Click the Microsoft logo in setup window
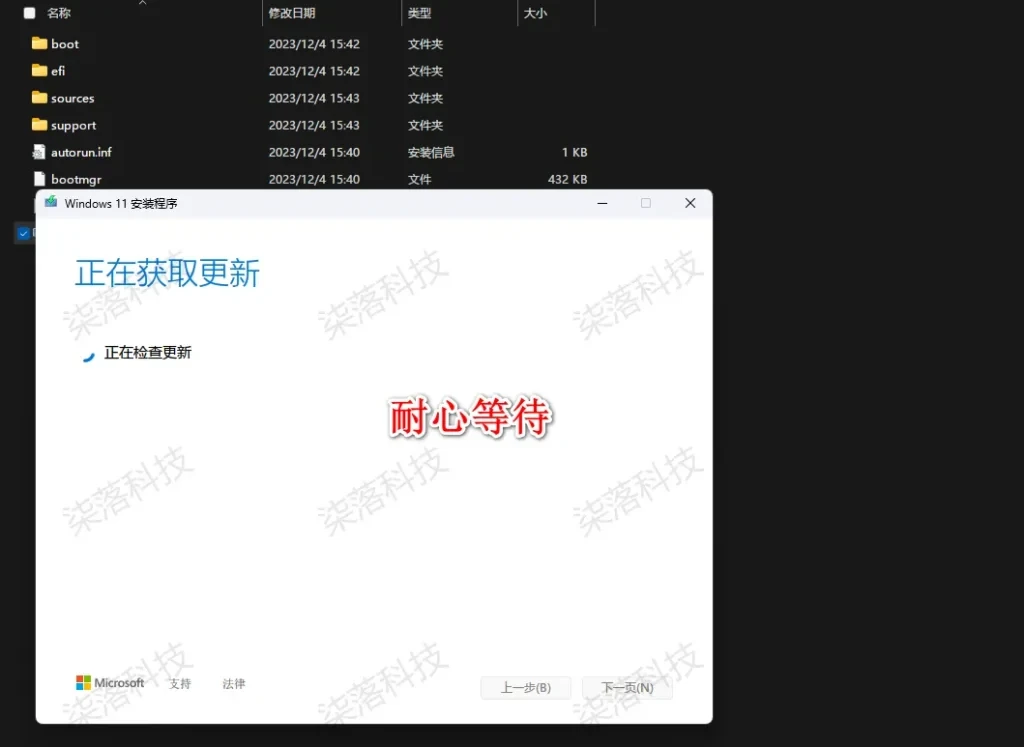Image resolution: width=1024 pixels, height=747 pixels. point(110,682)
